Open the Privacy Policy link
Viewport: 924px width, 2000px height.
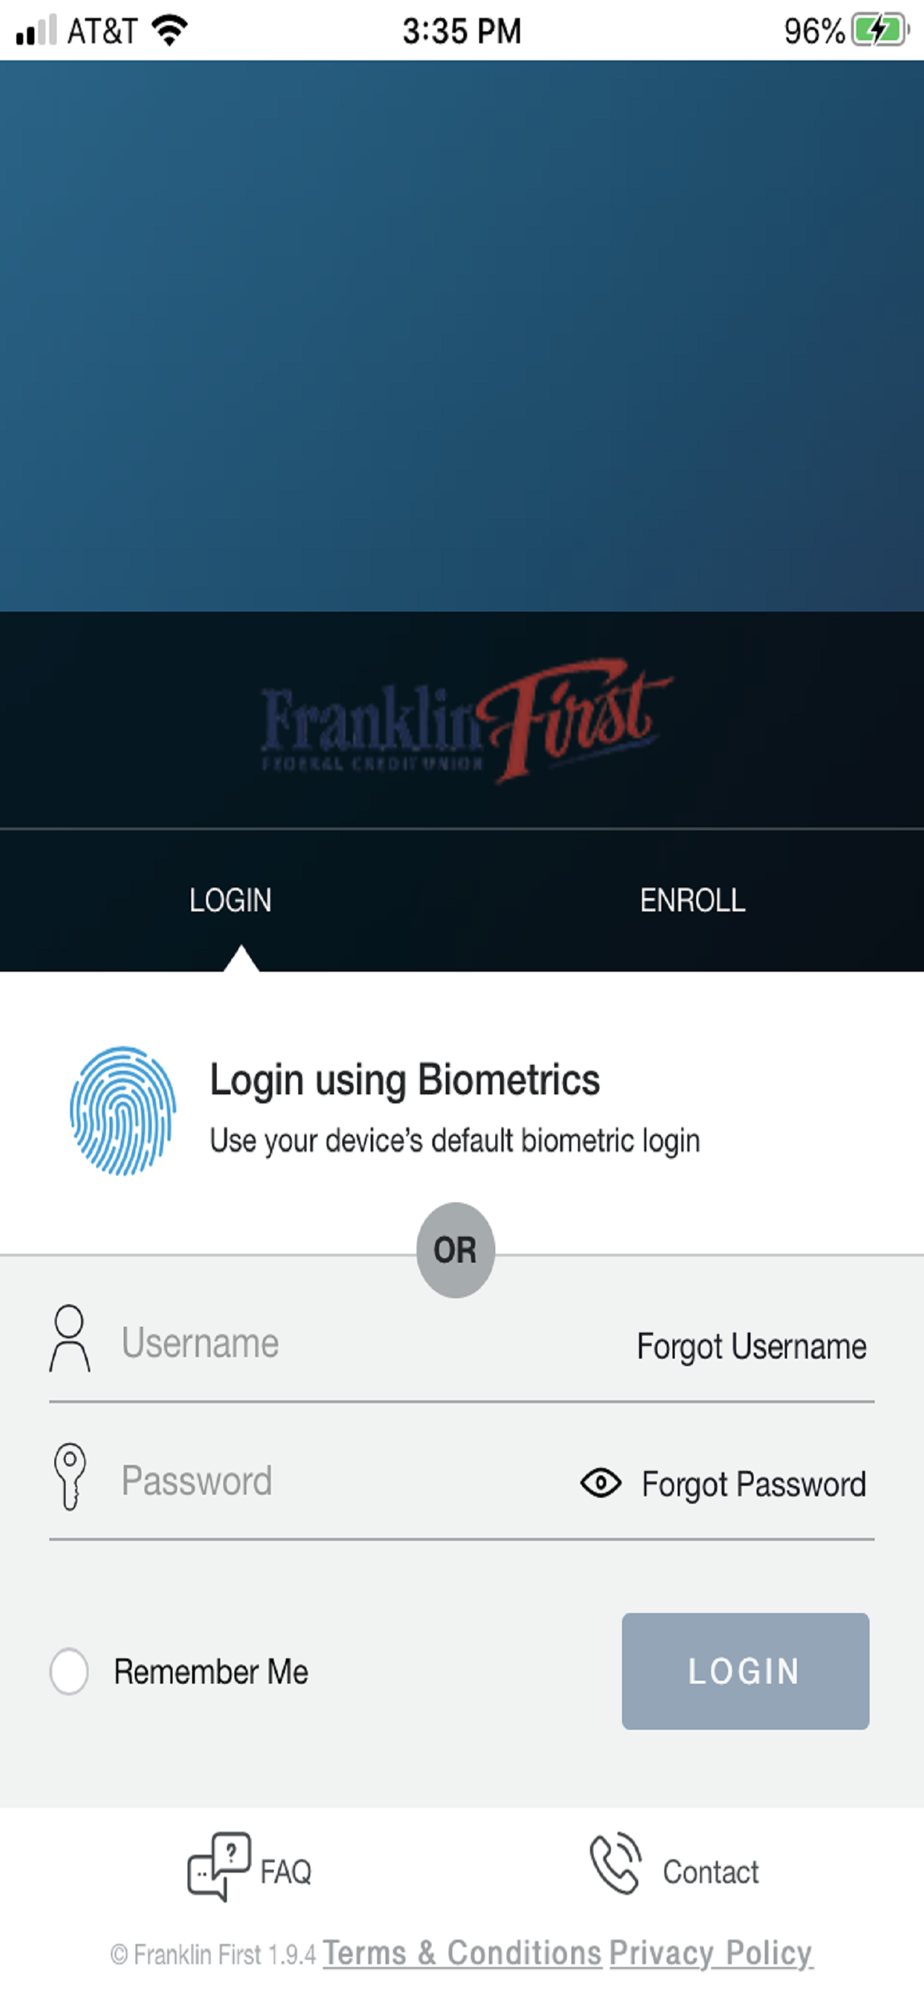pyautogui.click(x=711, y=1953)
